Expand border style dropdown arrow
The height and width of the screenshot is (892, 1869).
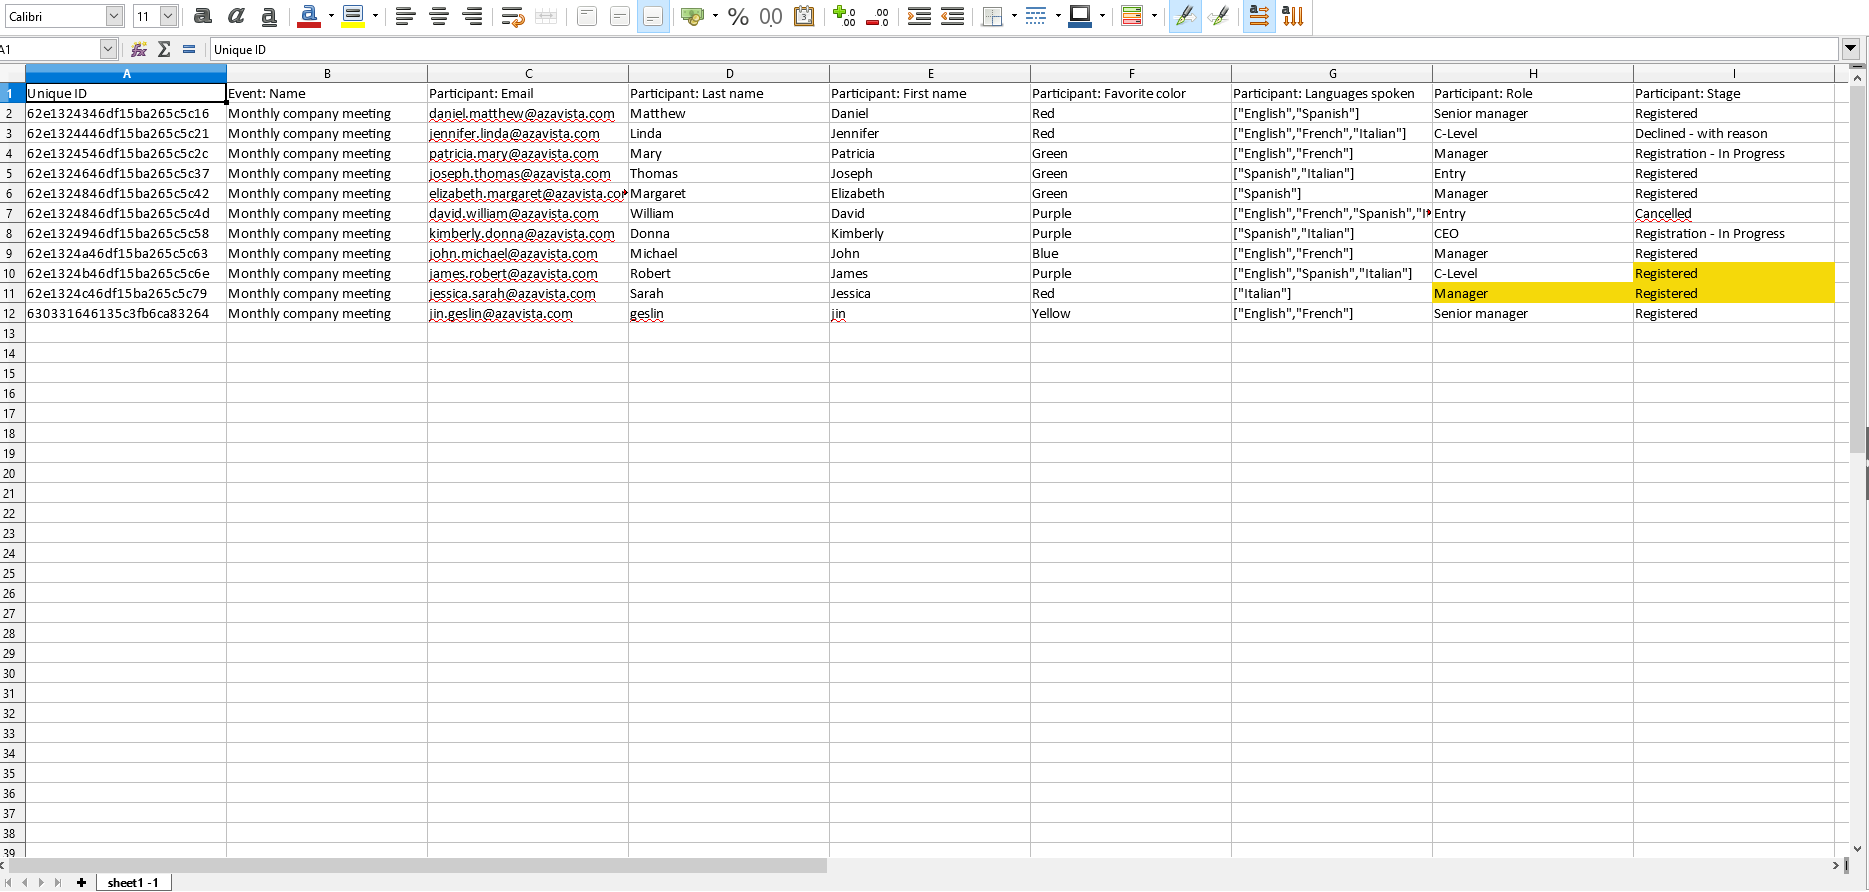1058,16
